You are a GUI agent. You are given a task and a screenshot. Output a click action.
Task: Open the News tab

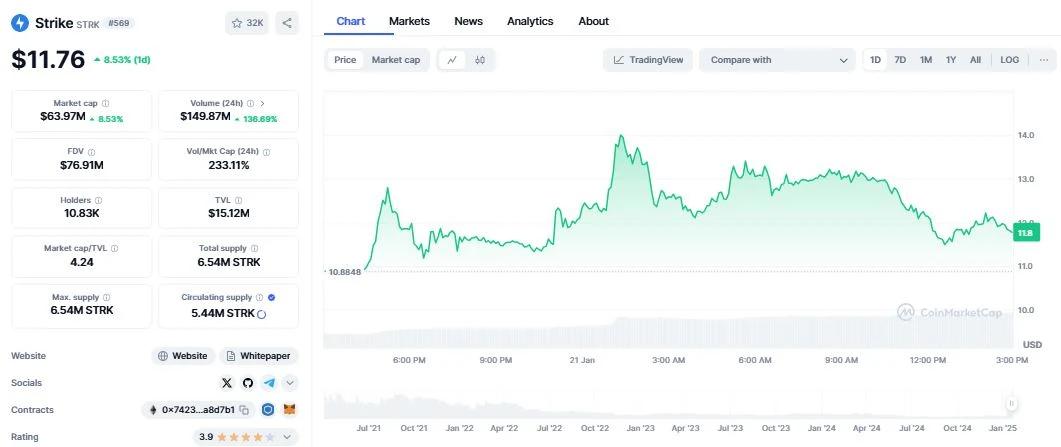468,21
